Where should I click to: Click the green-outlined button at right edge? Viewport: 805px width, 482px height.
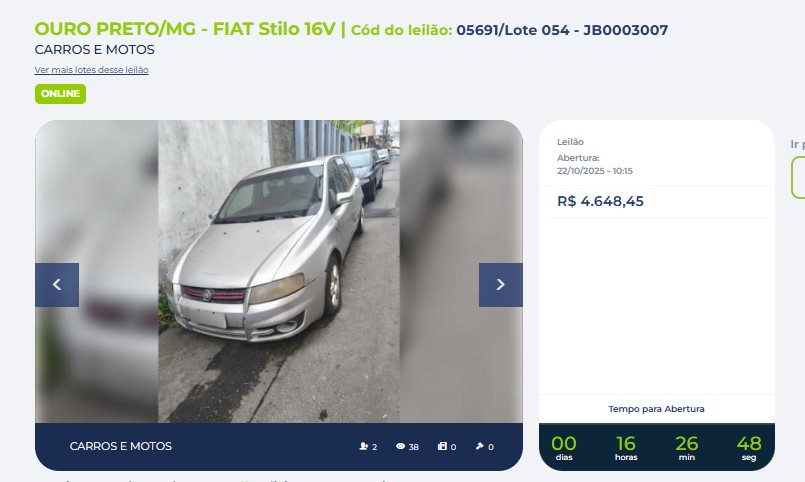[798, 178]
